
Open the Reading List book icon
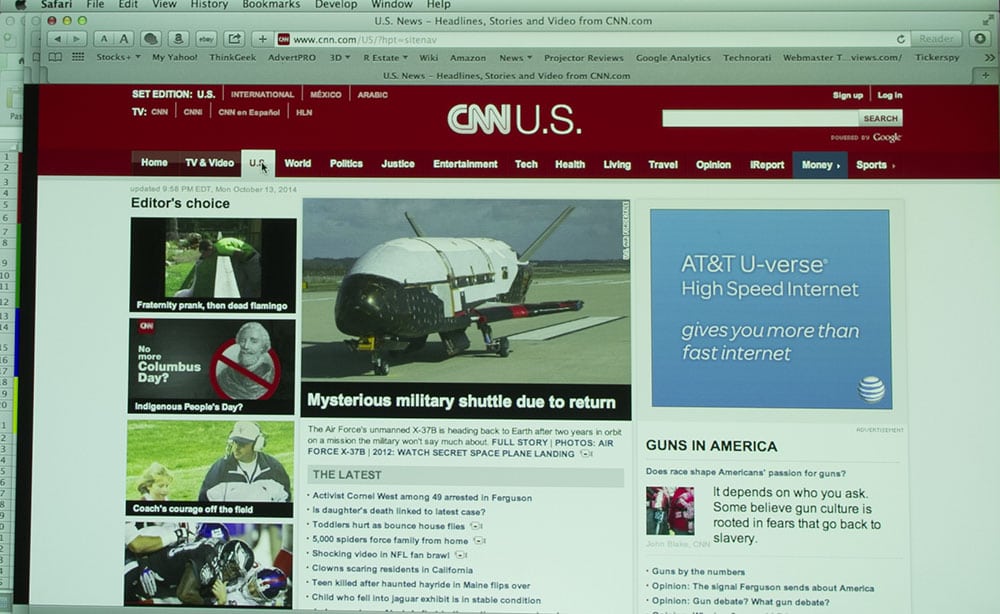(x=56, y=57)
